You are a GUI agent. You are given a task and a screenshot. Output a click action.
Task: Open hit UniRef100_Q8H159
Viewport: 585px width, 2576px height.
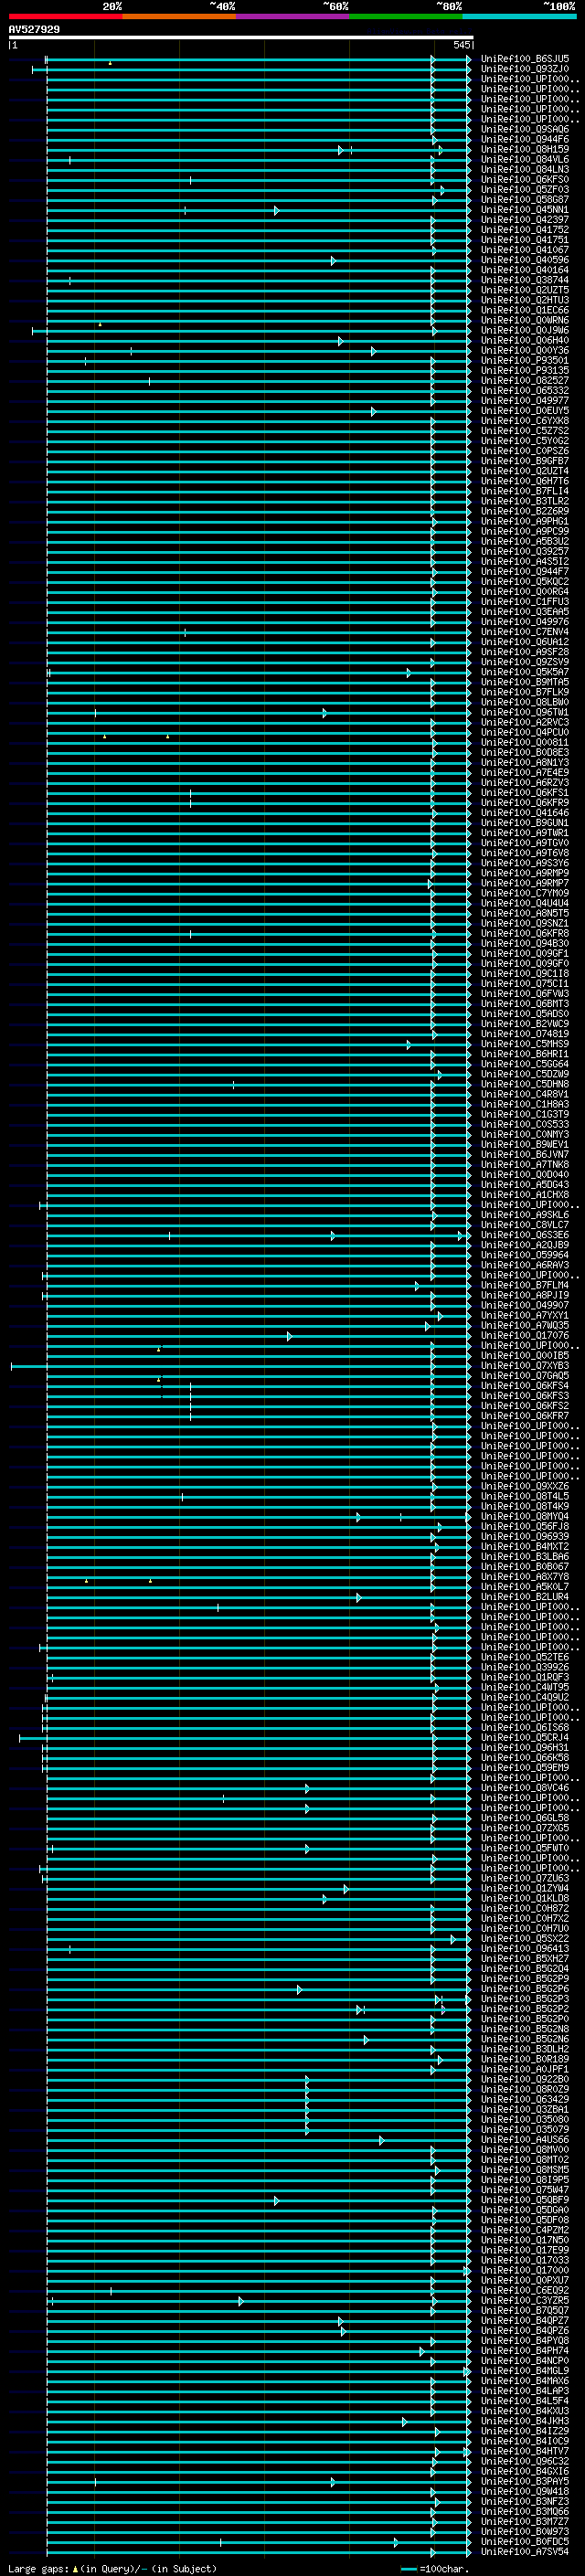pyautogui.click(x=525, y=149)
